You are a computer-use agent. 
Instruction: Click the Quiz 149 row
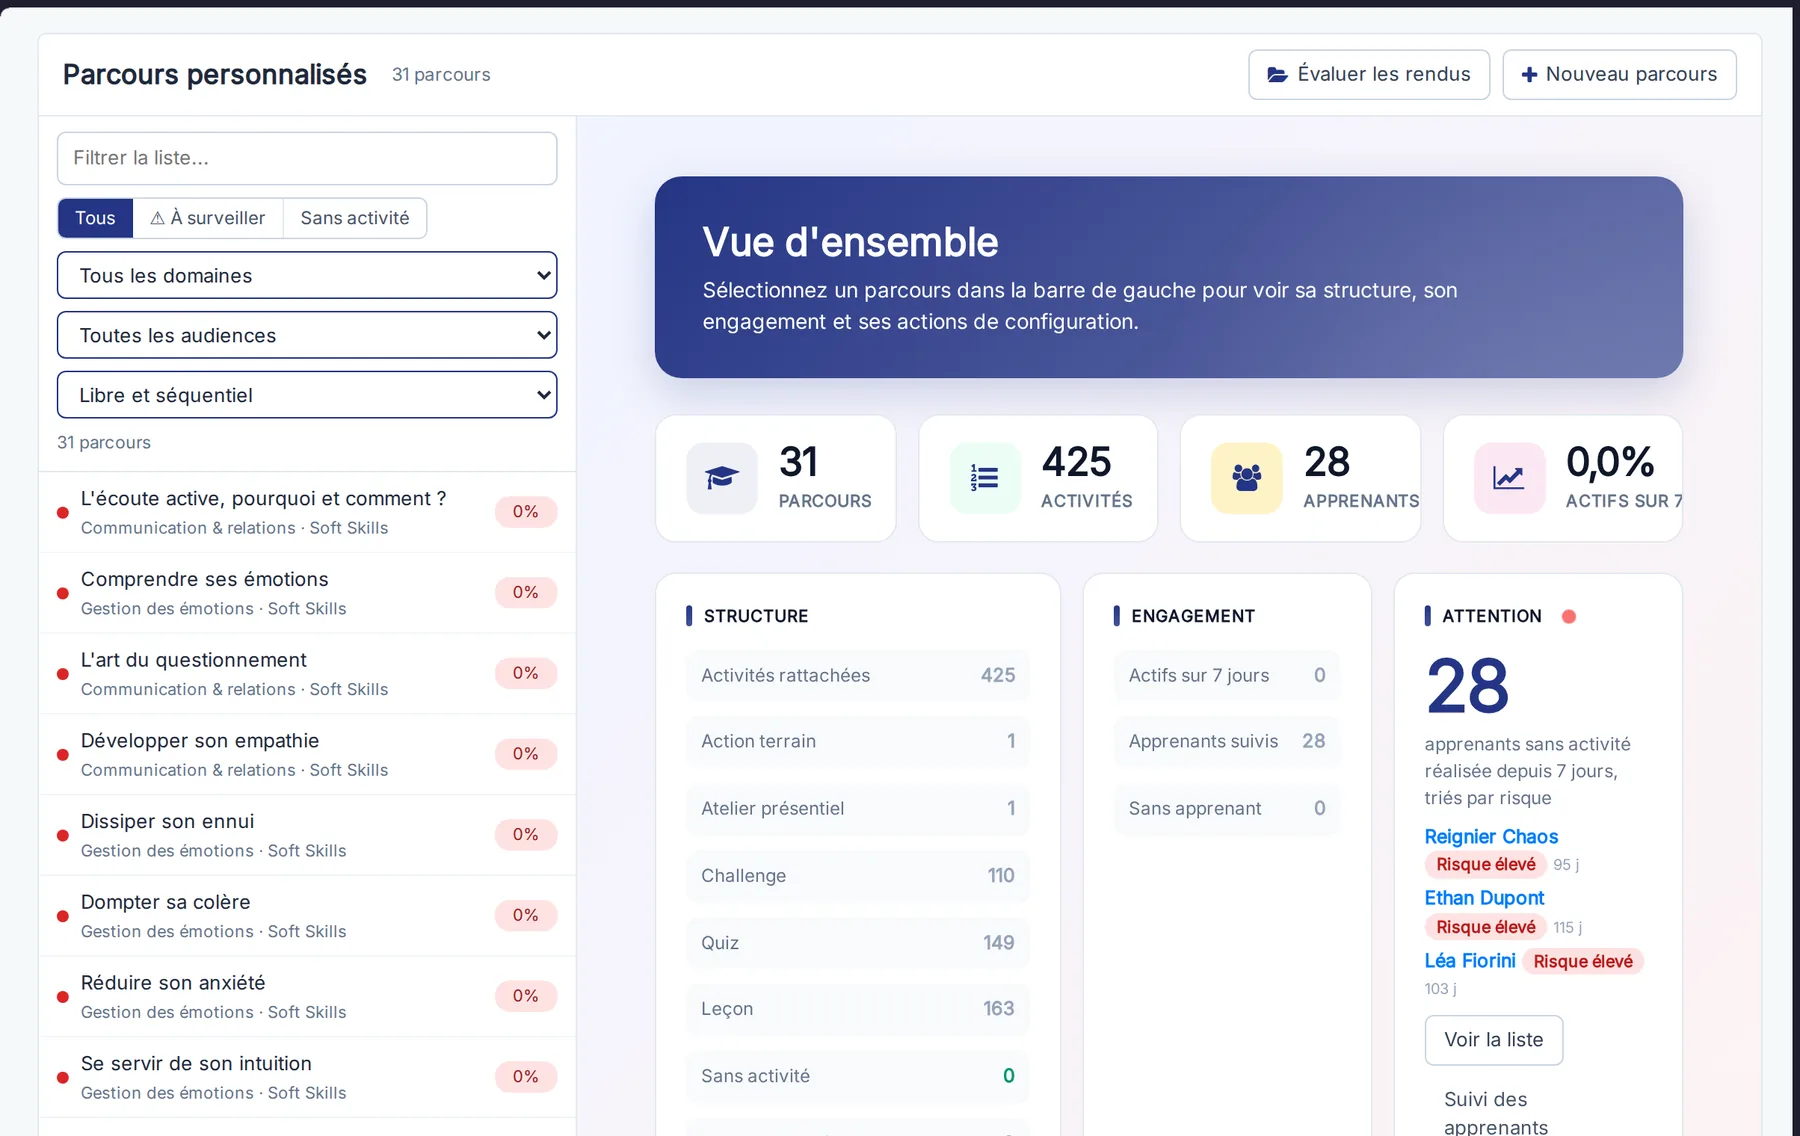(858, 942)
